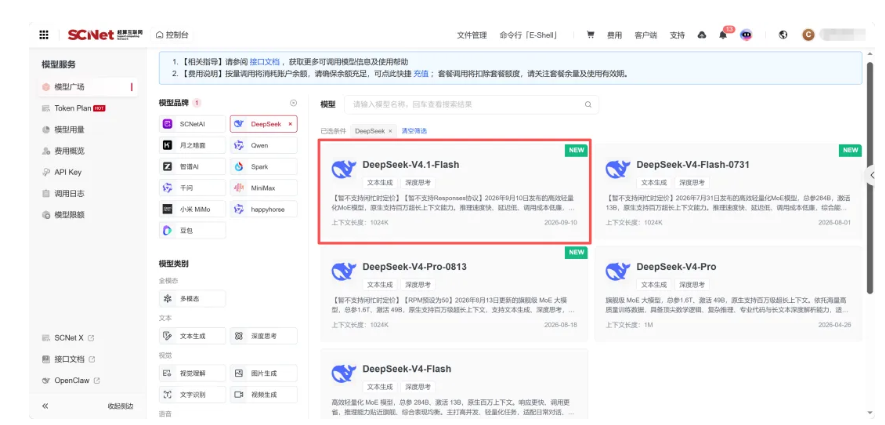Click the search magnifier icon

588,104
